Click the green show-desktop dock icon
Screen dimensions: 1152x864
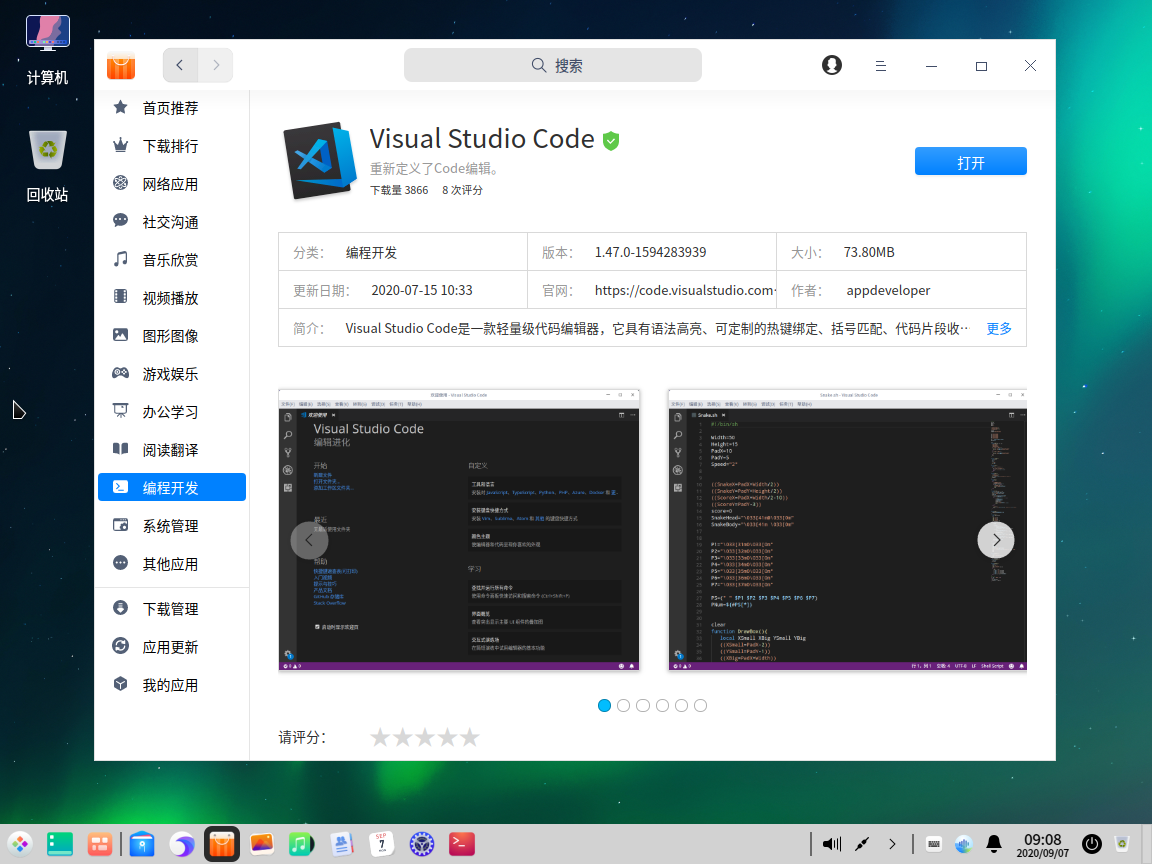60,844
